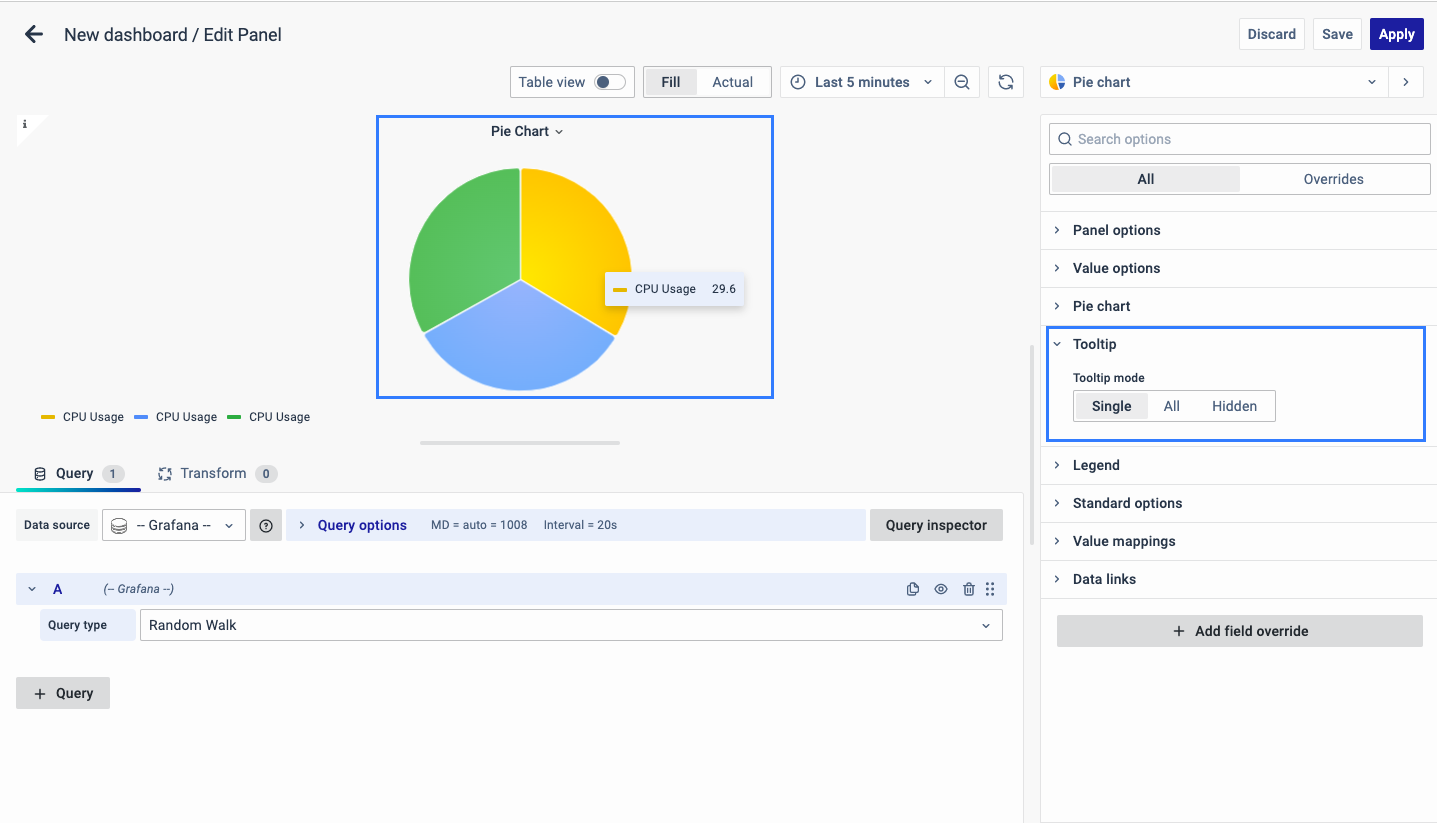Click the panel info corner icon
1437x823 pixels.
(25, 125)
